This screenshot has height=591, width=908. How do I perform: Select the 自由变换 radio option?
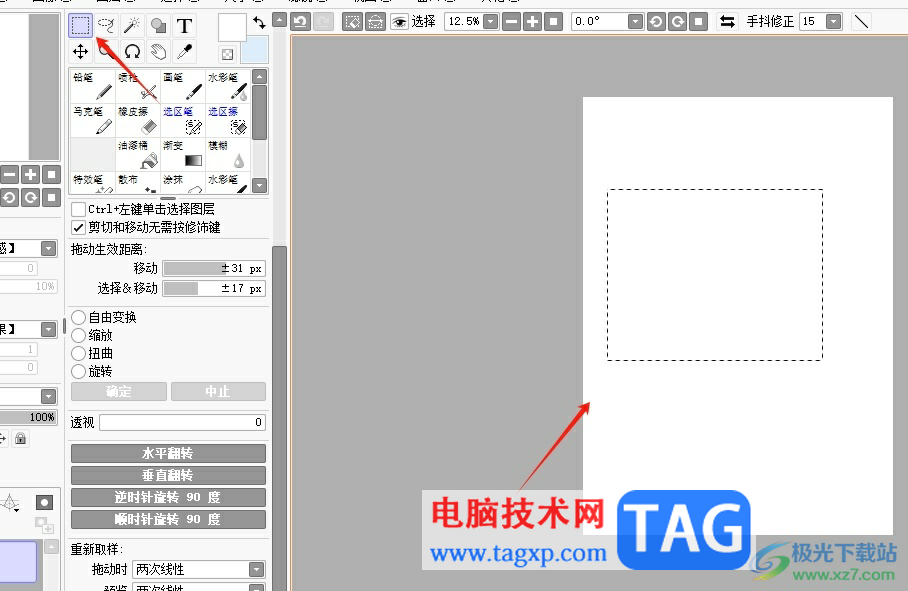coord(79,317)
